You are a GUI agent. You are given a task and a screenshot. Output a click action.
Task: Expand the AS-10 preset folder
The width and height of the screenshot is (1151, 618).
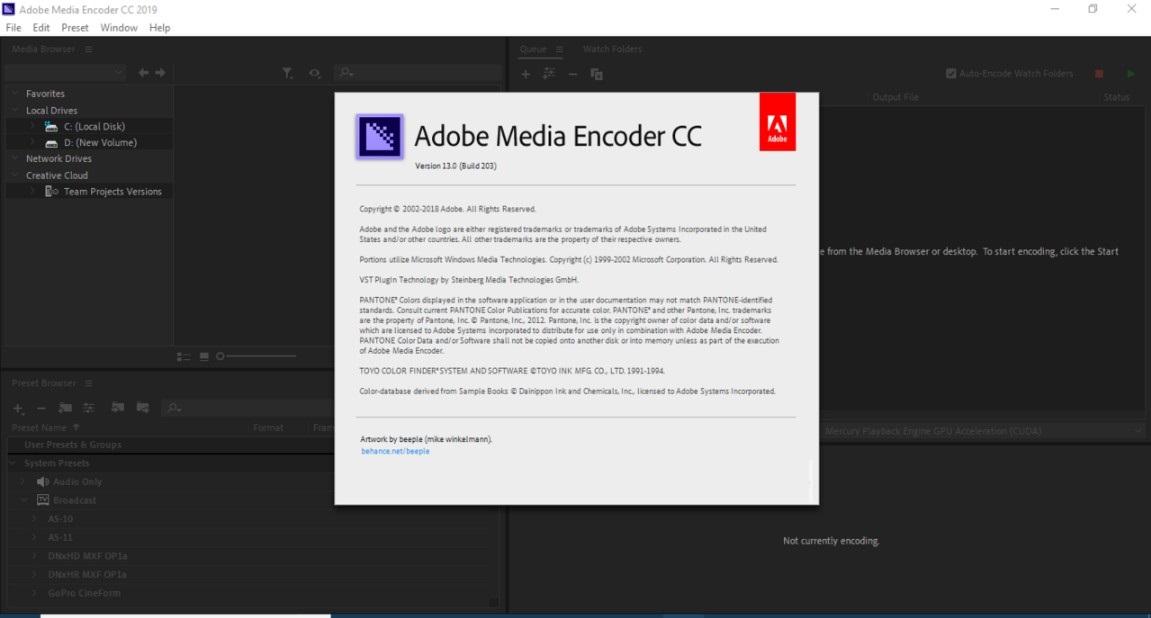(x=34, y=519)
